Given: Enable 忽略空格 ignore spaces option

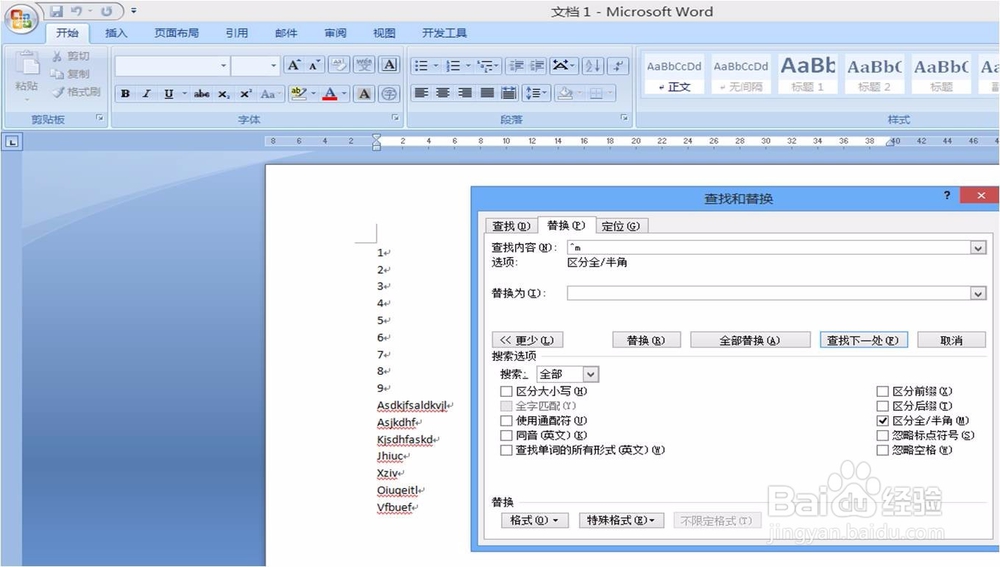Looking at the screenshot, I should [x=883, y=450].
